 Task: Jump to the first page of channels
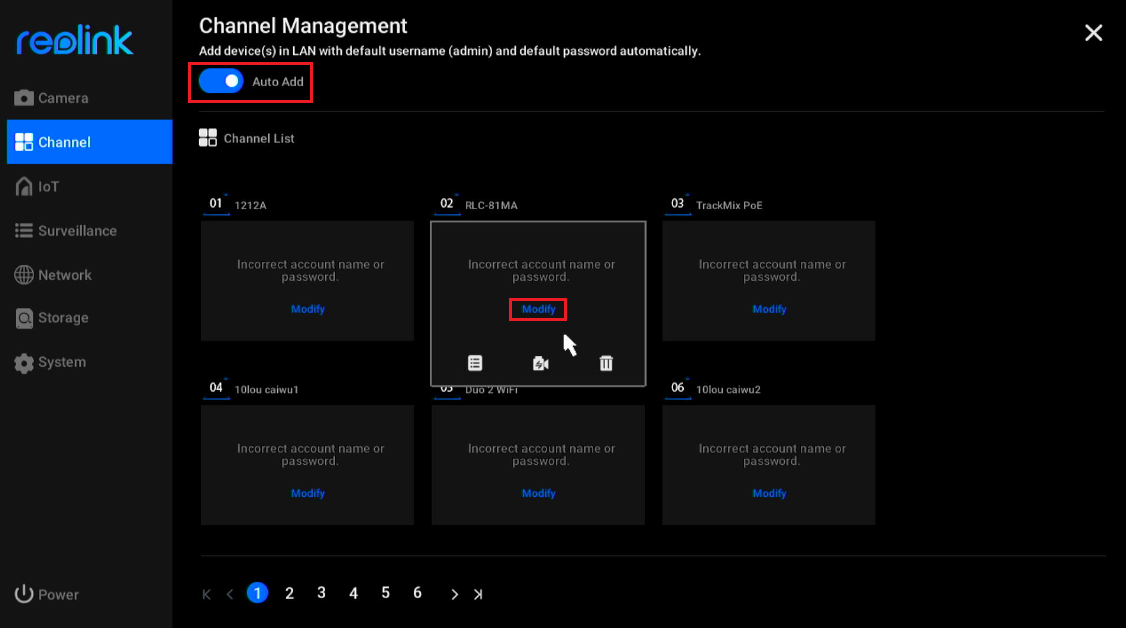pyautogui.click(x=207, y=594)
